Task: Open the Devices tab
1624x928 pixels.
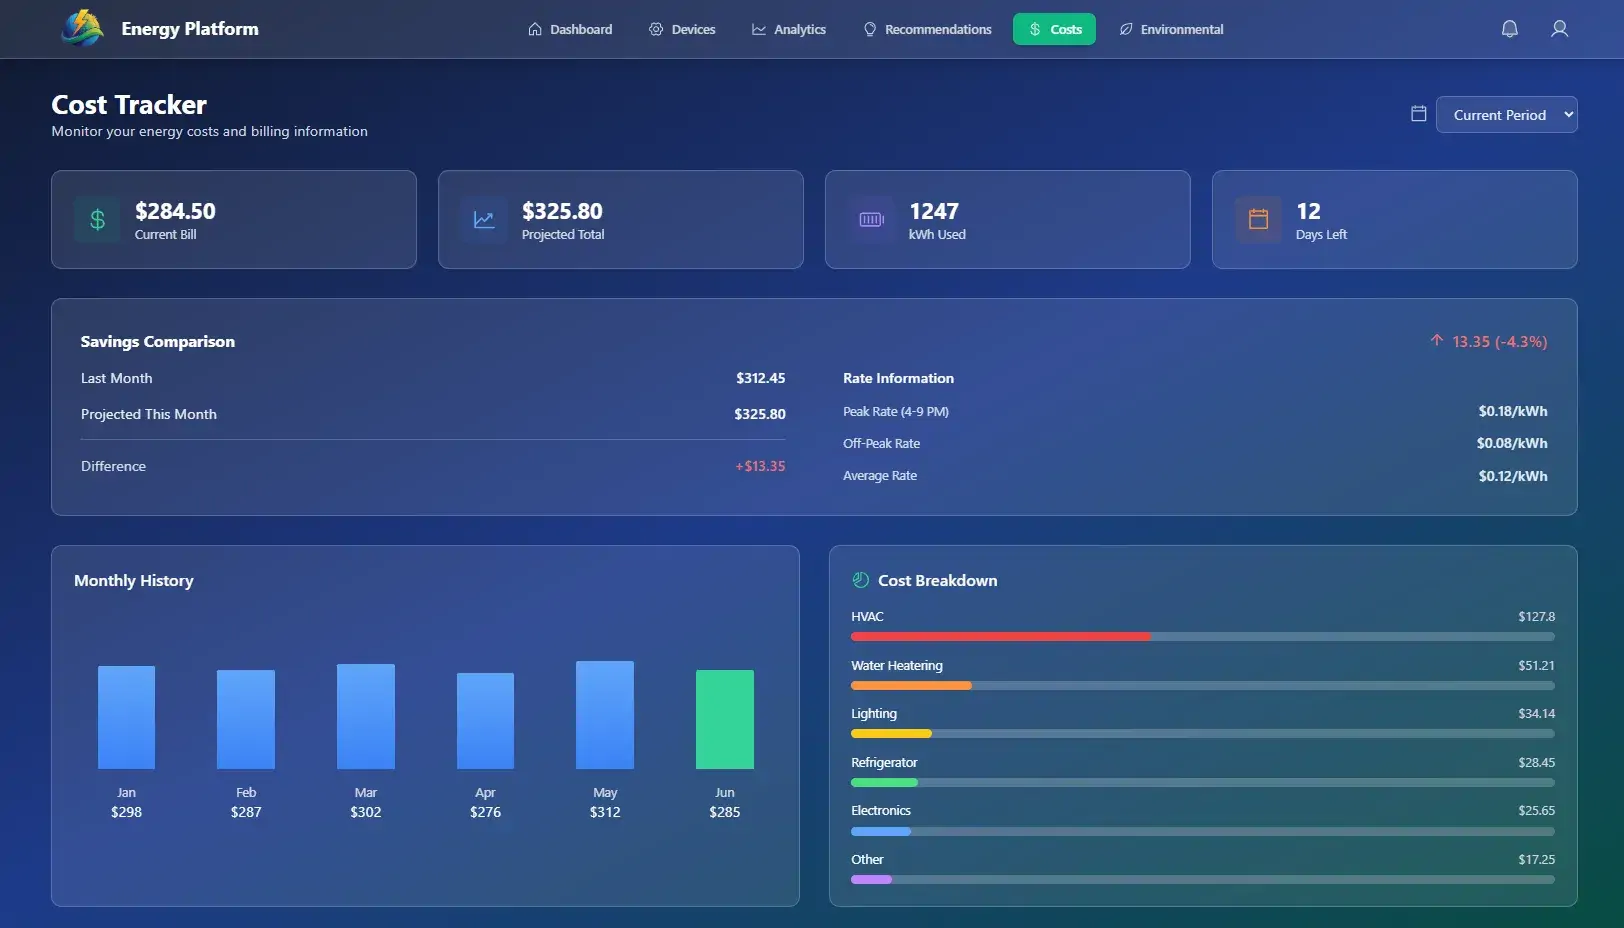Action: point(682,29)
